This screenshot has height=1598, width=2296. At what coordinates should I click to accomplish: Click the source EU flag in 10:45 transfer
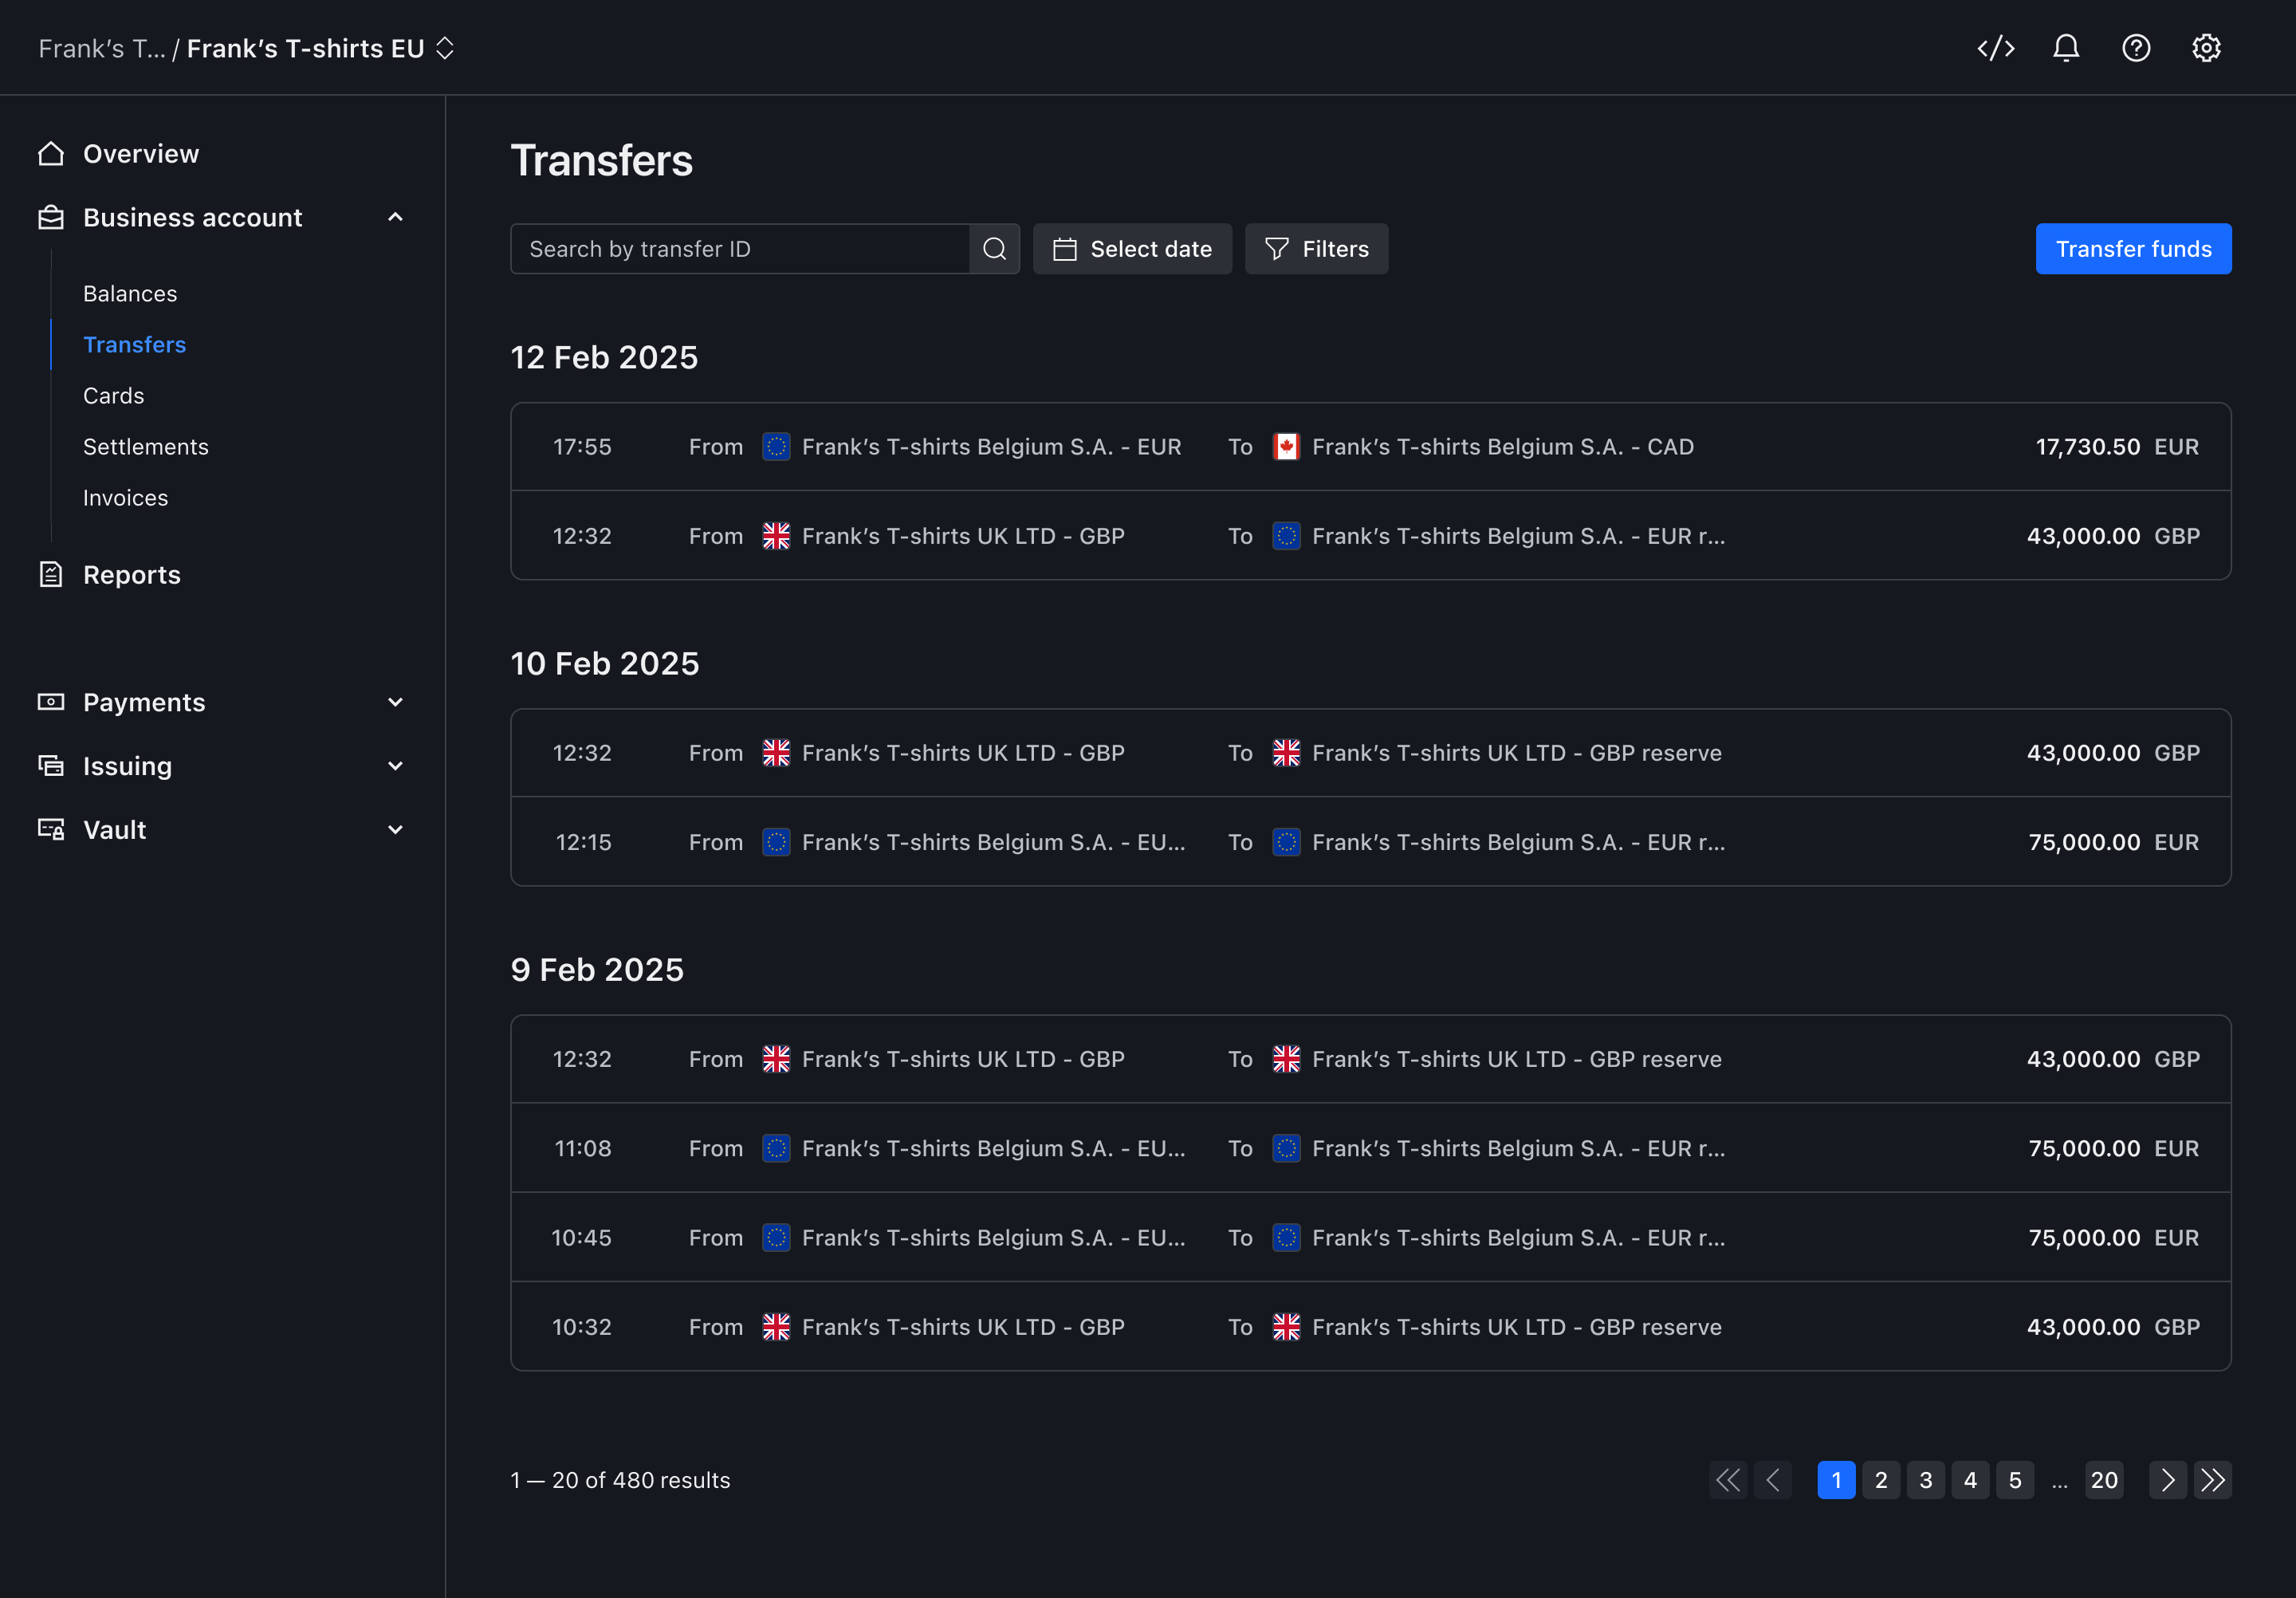pyautogui.click(x=776, y=1238)
